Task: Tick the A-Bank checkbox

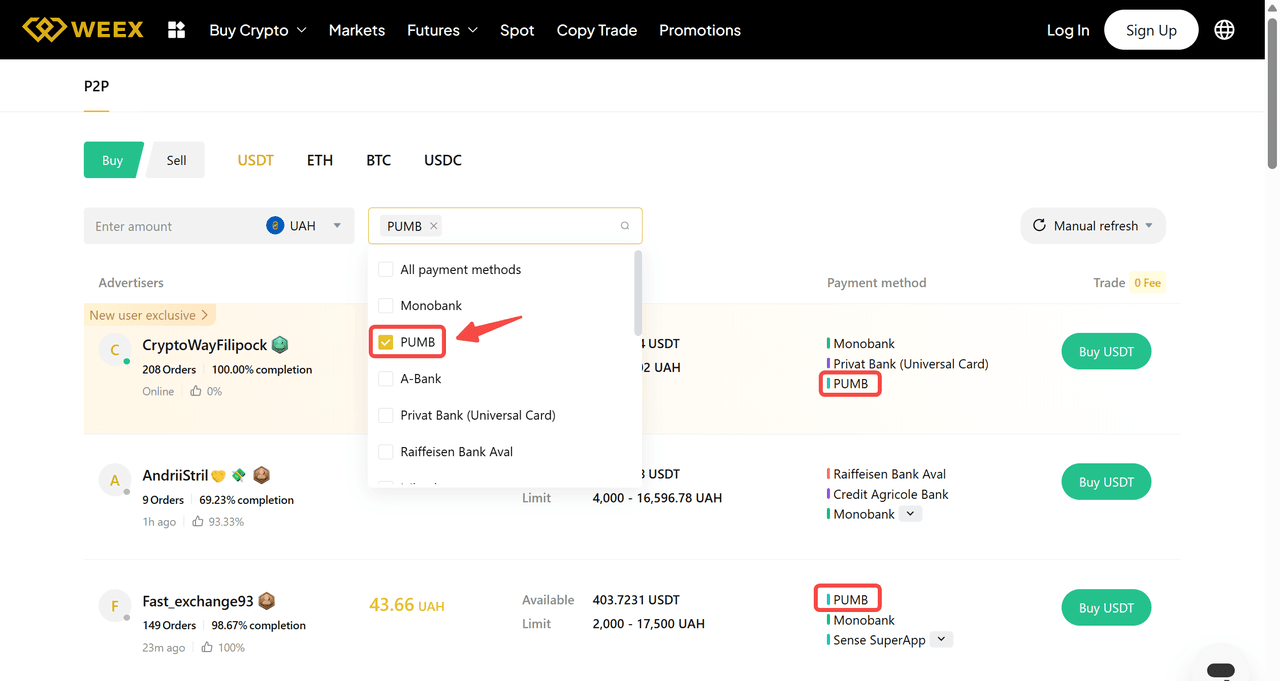Action: (386, 379)
